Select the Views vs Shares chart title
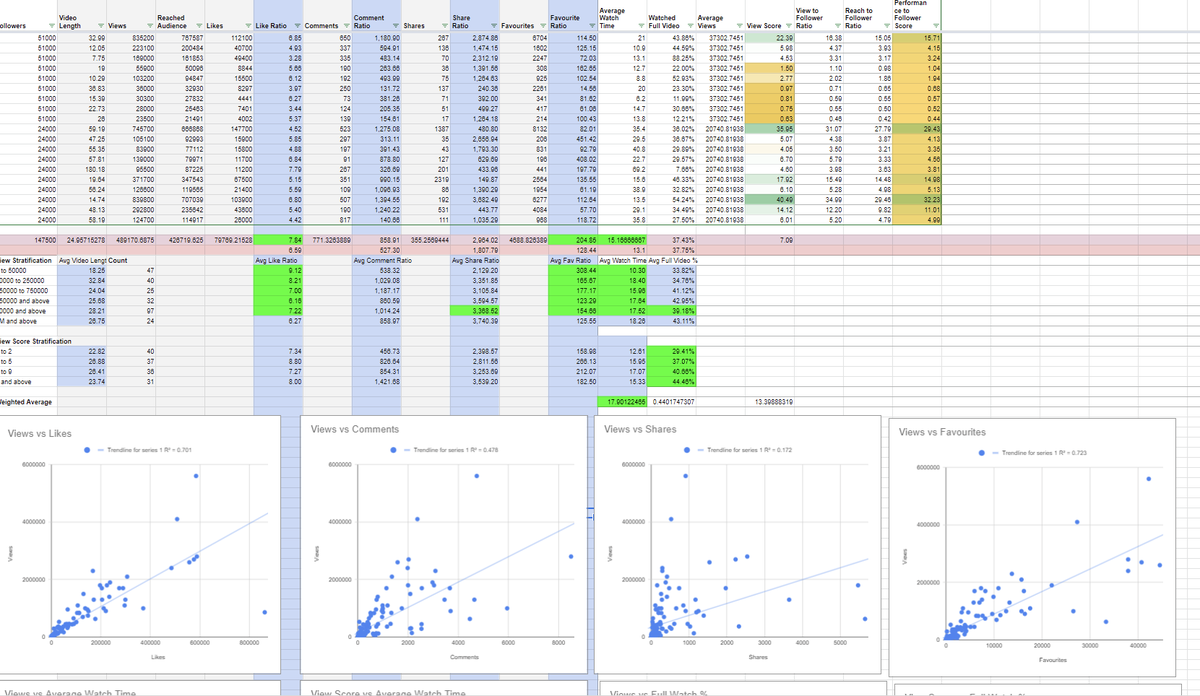Screen dimensions: 1200x696 [x=642, y=429]
